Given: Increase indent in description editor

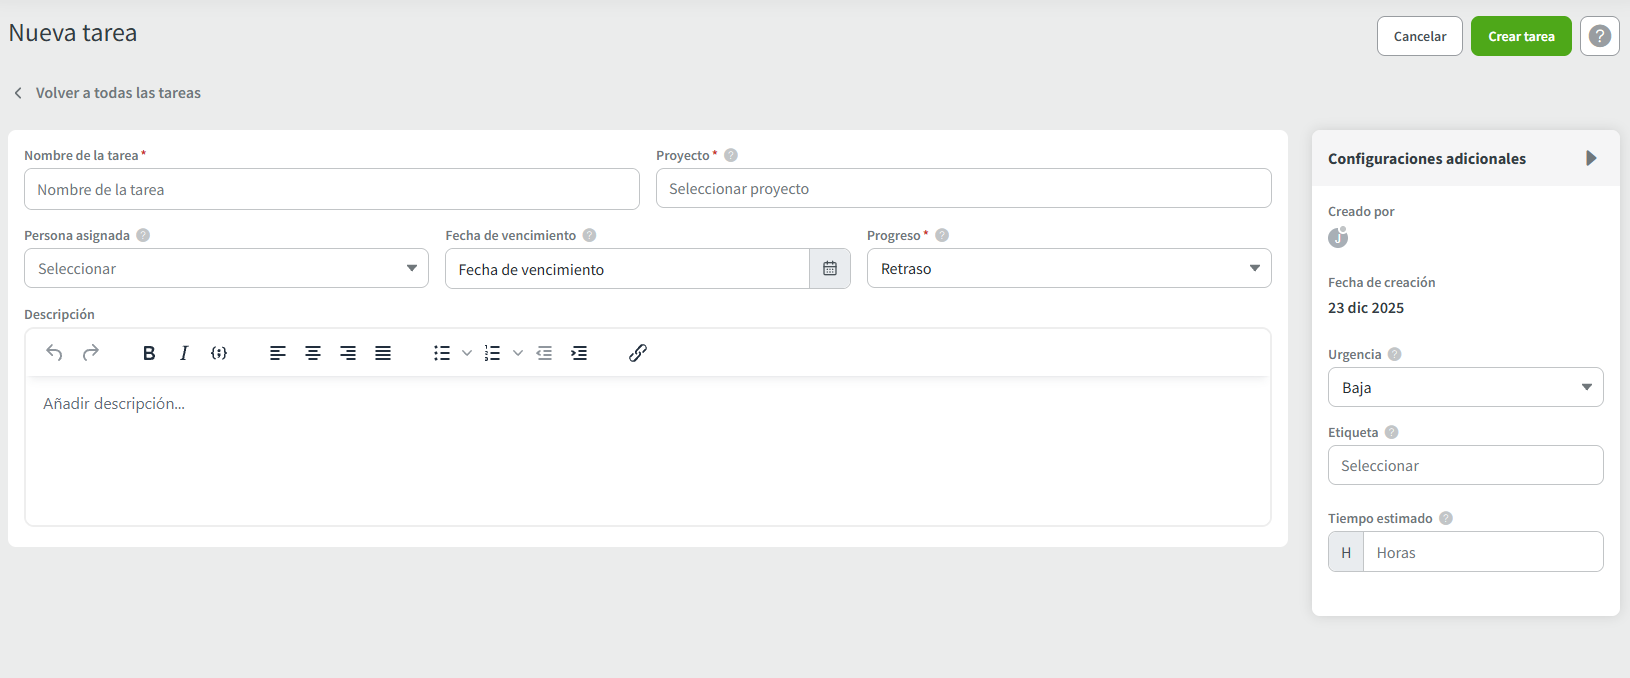Looking at the screenshot, I should coord(579,353).
